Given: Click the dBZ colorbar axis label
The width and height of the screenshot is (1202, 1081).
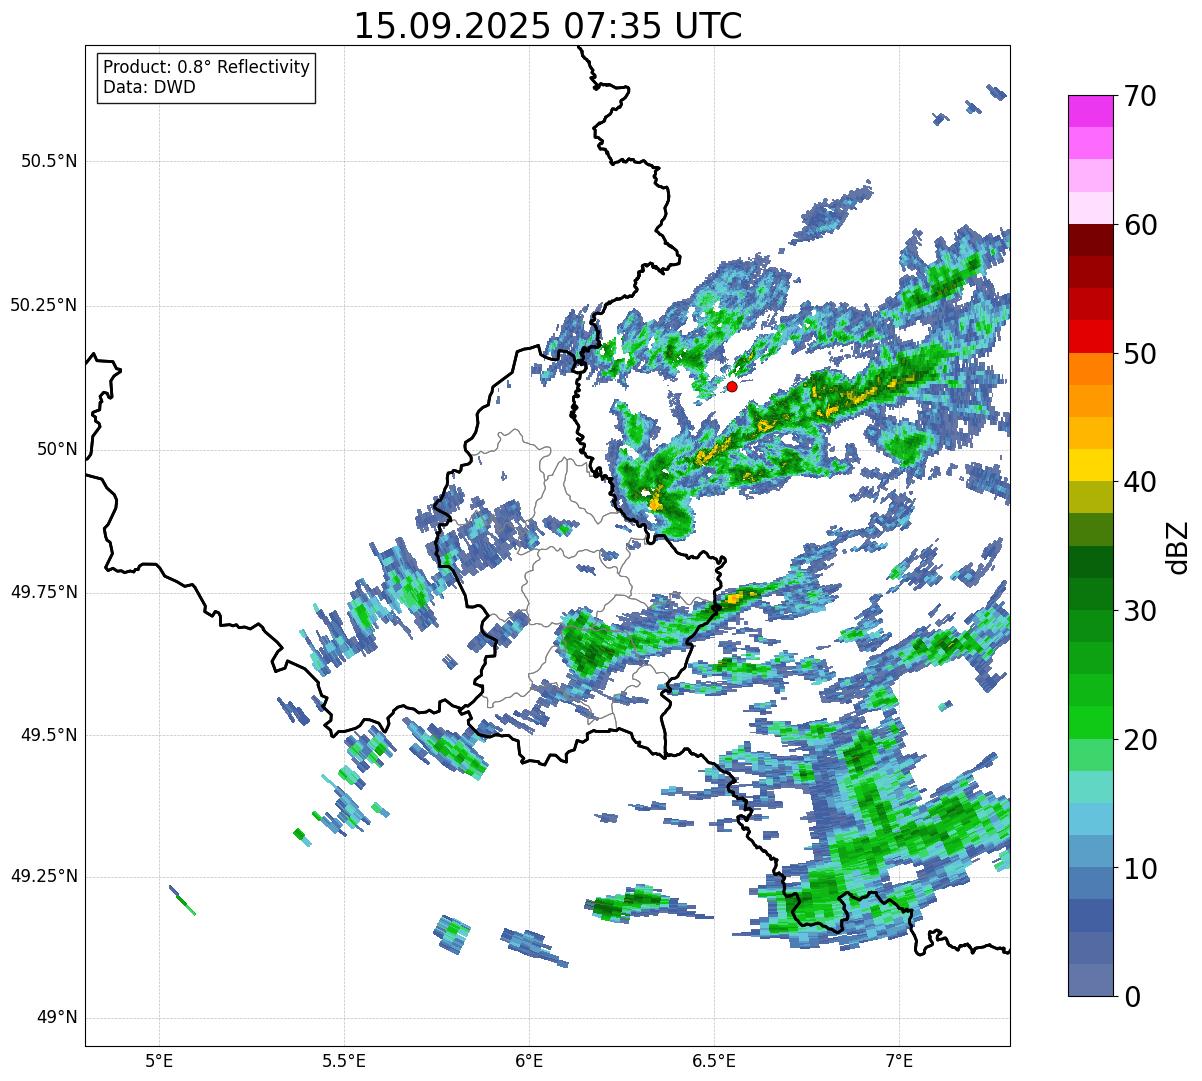Looking at the screenshot, I should [x=1178, y=546].
